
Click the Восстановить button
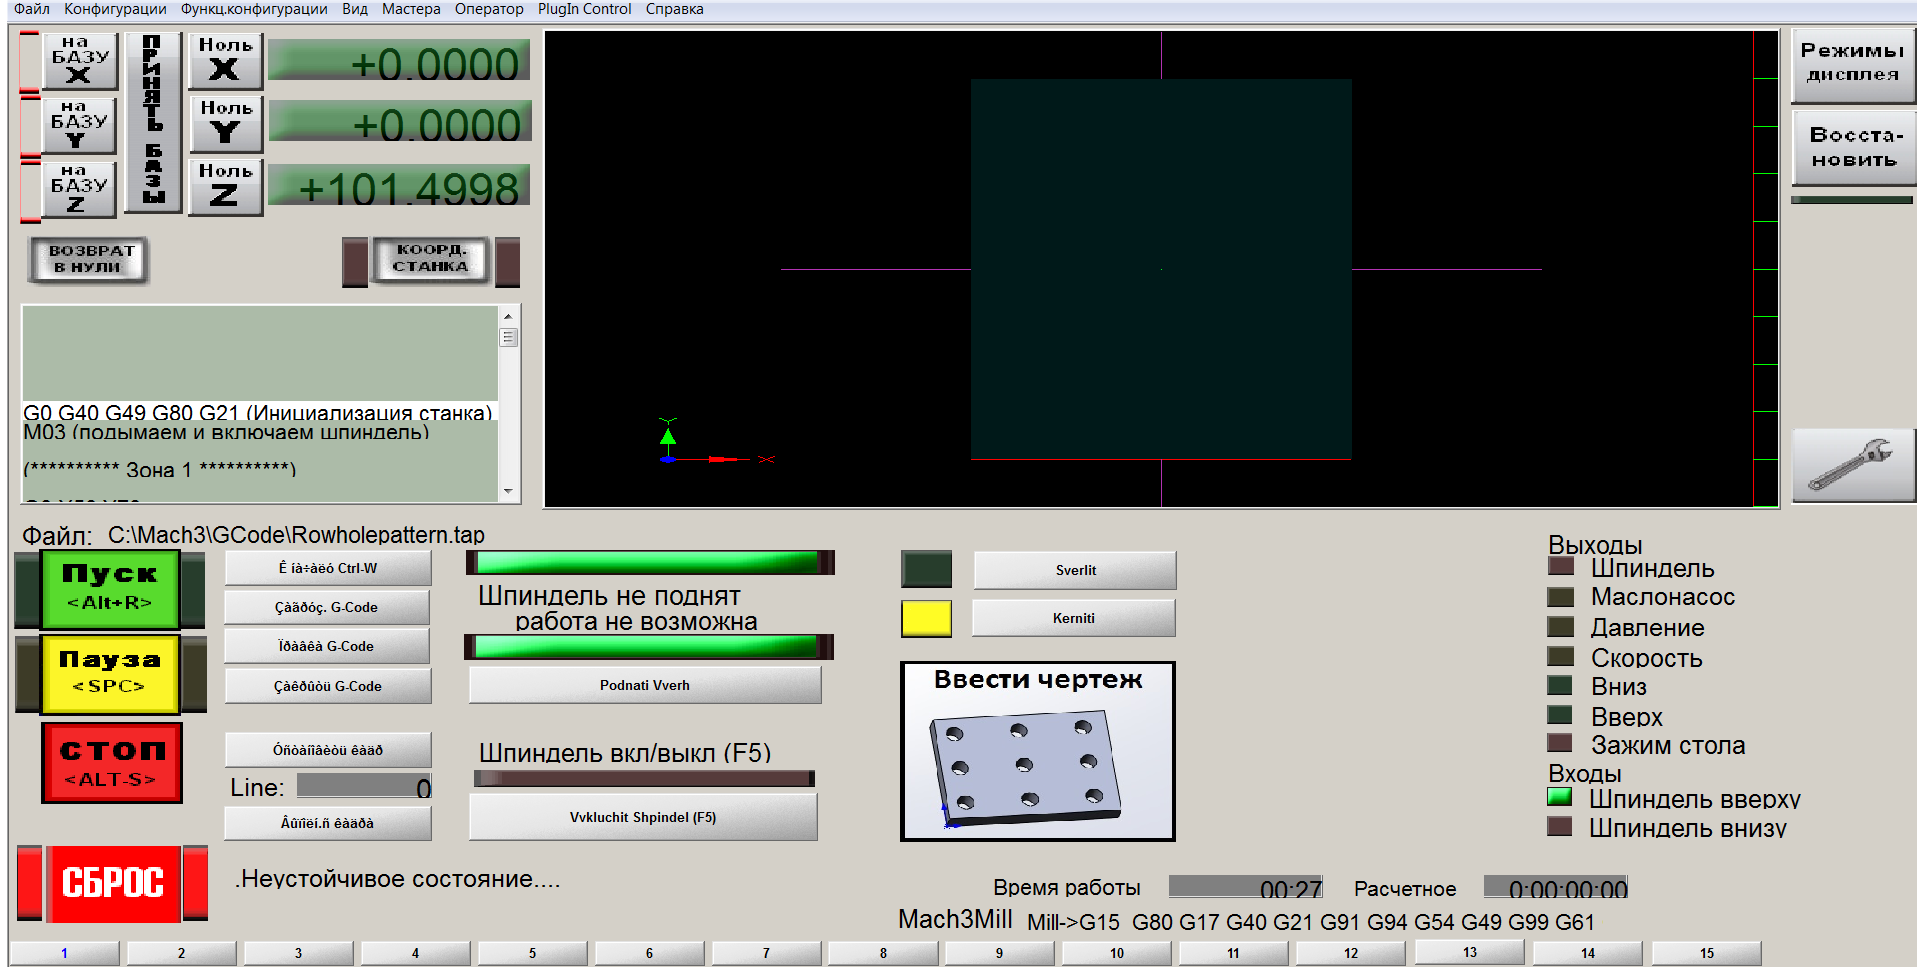(x=1853, y=148)
